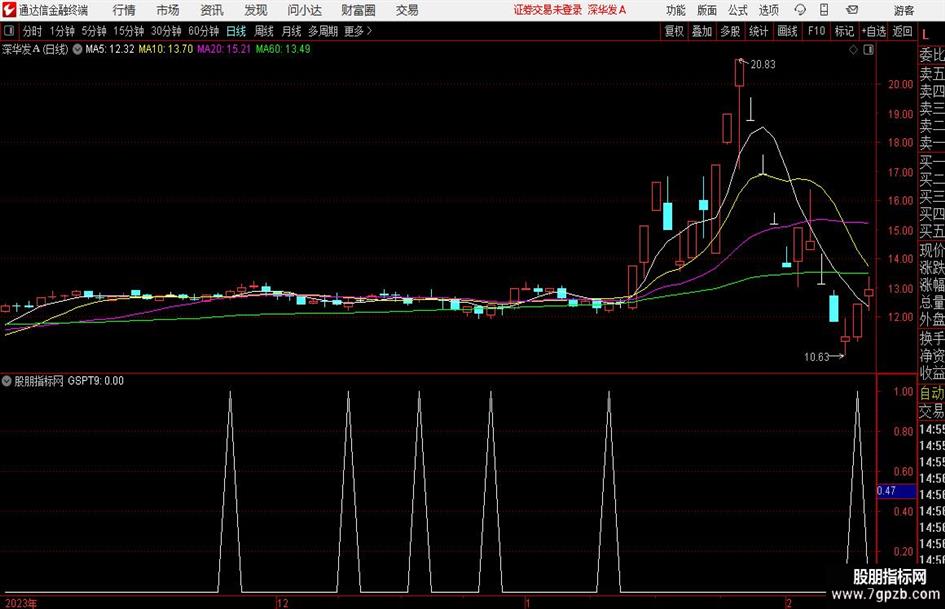The width and height of the screenshot is (945, 609).
Task: Click the MA5: 12.32 indicator value
Action: coord(110,49)
